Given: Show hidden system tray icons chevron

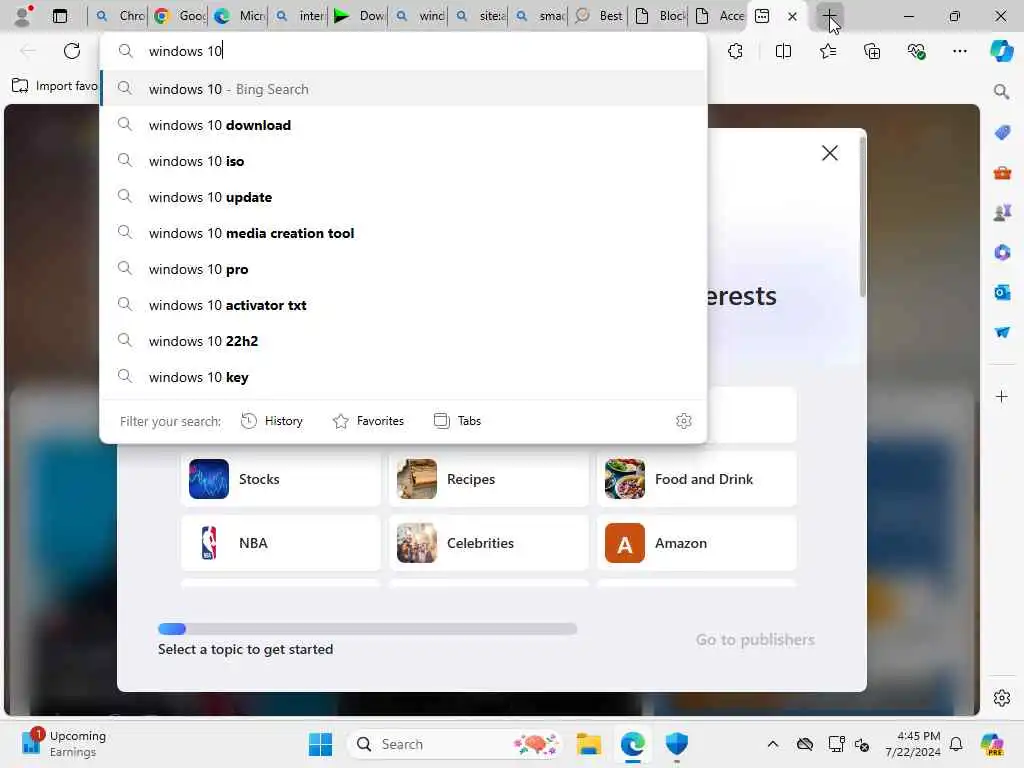Looking at the screenshot, I should 773,744.
